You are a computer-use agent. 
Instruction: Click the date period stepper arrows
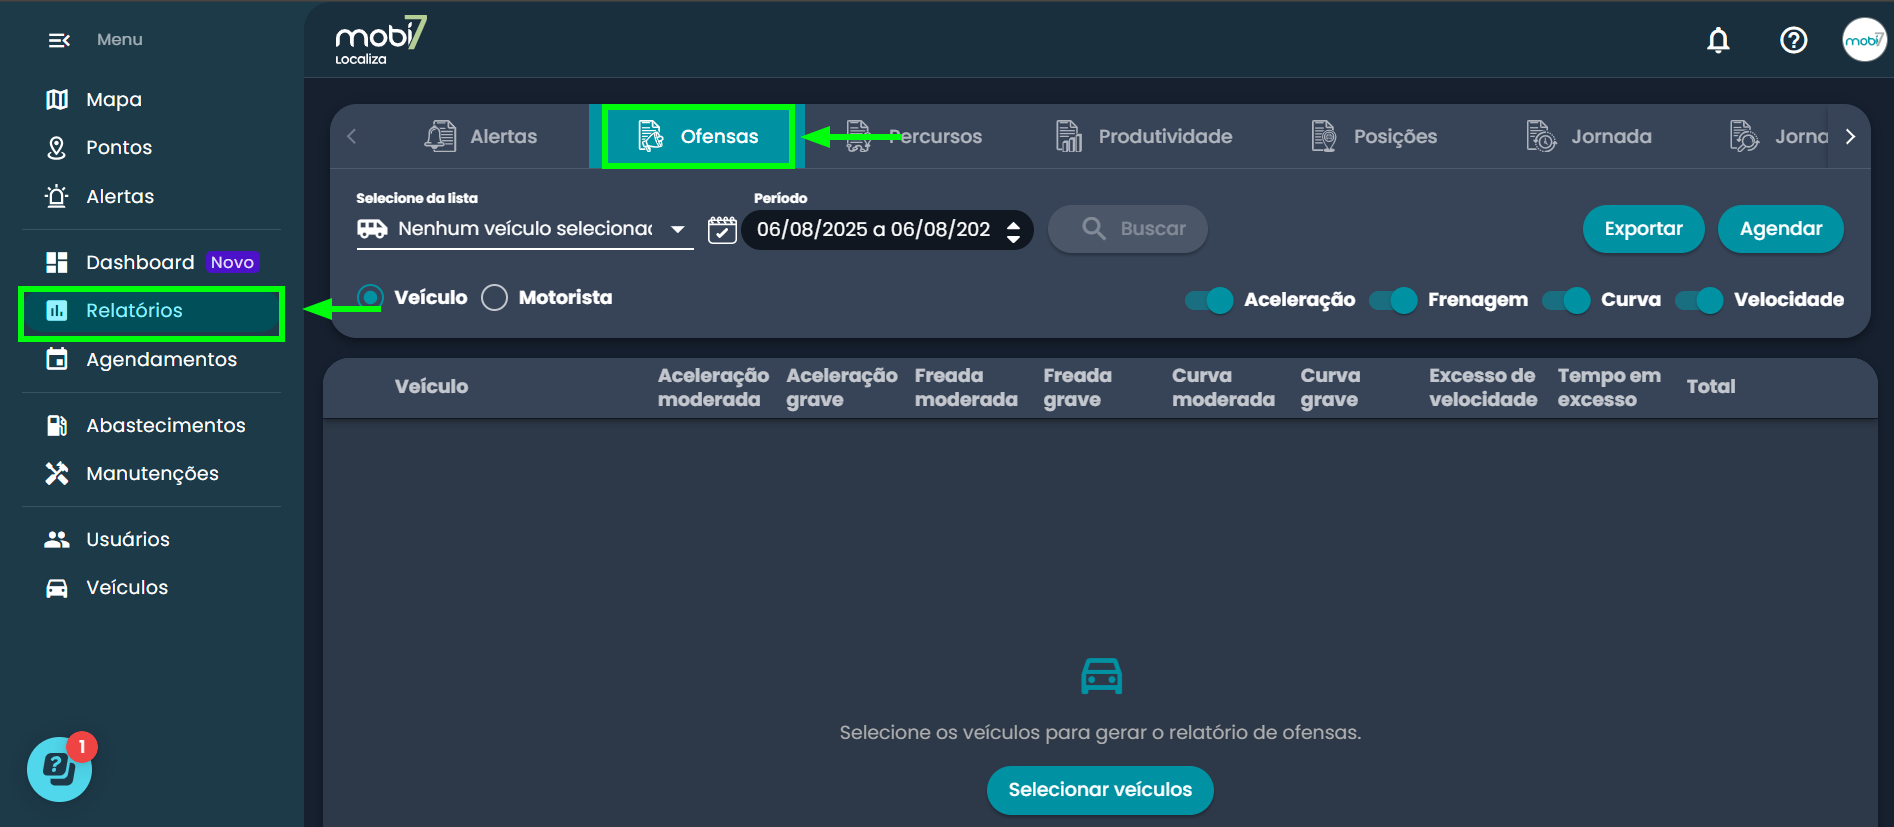[x=1013, y=232]
